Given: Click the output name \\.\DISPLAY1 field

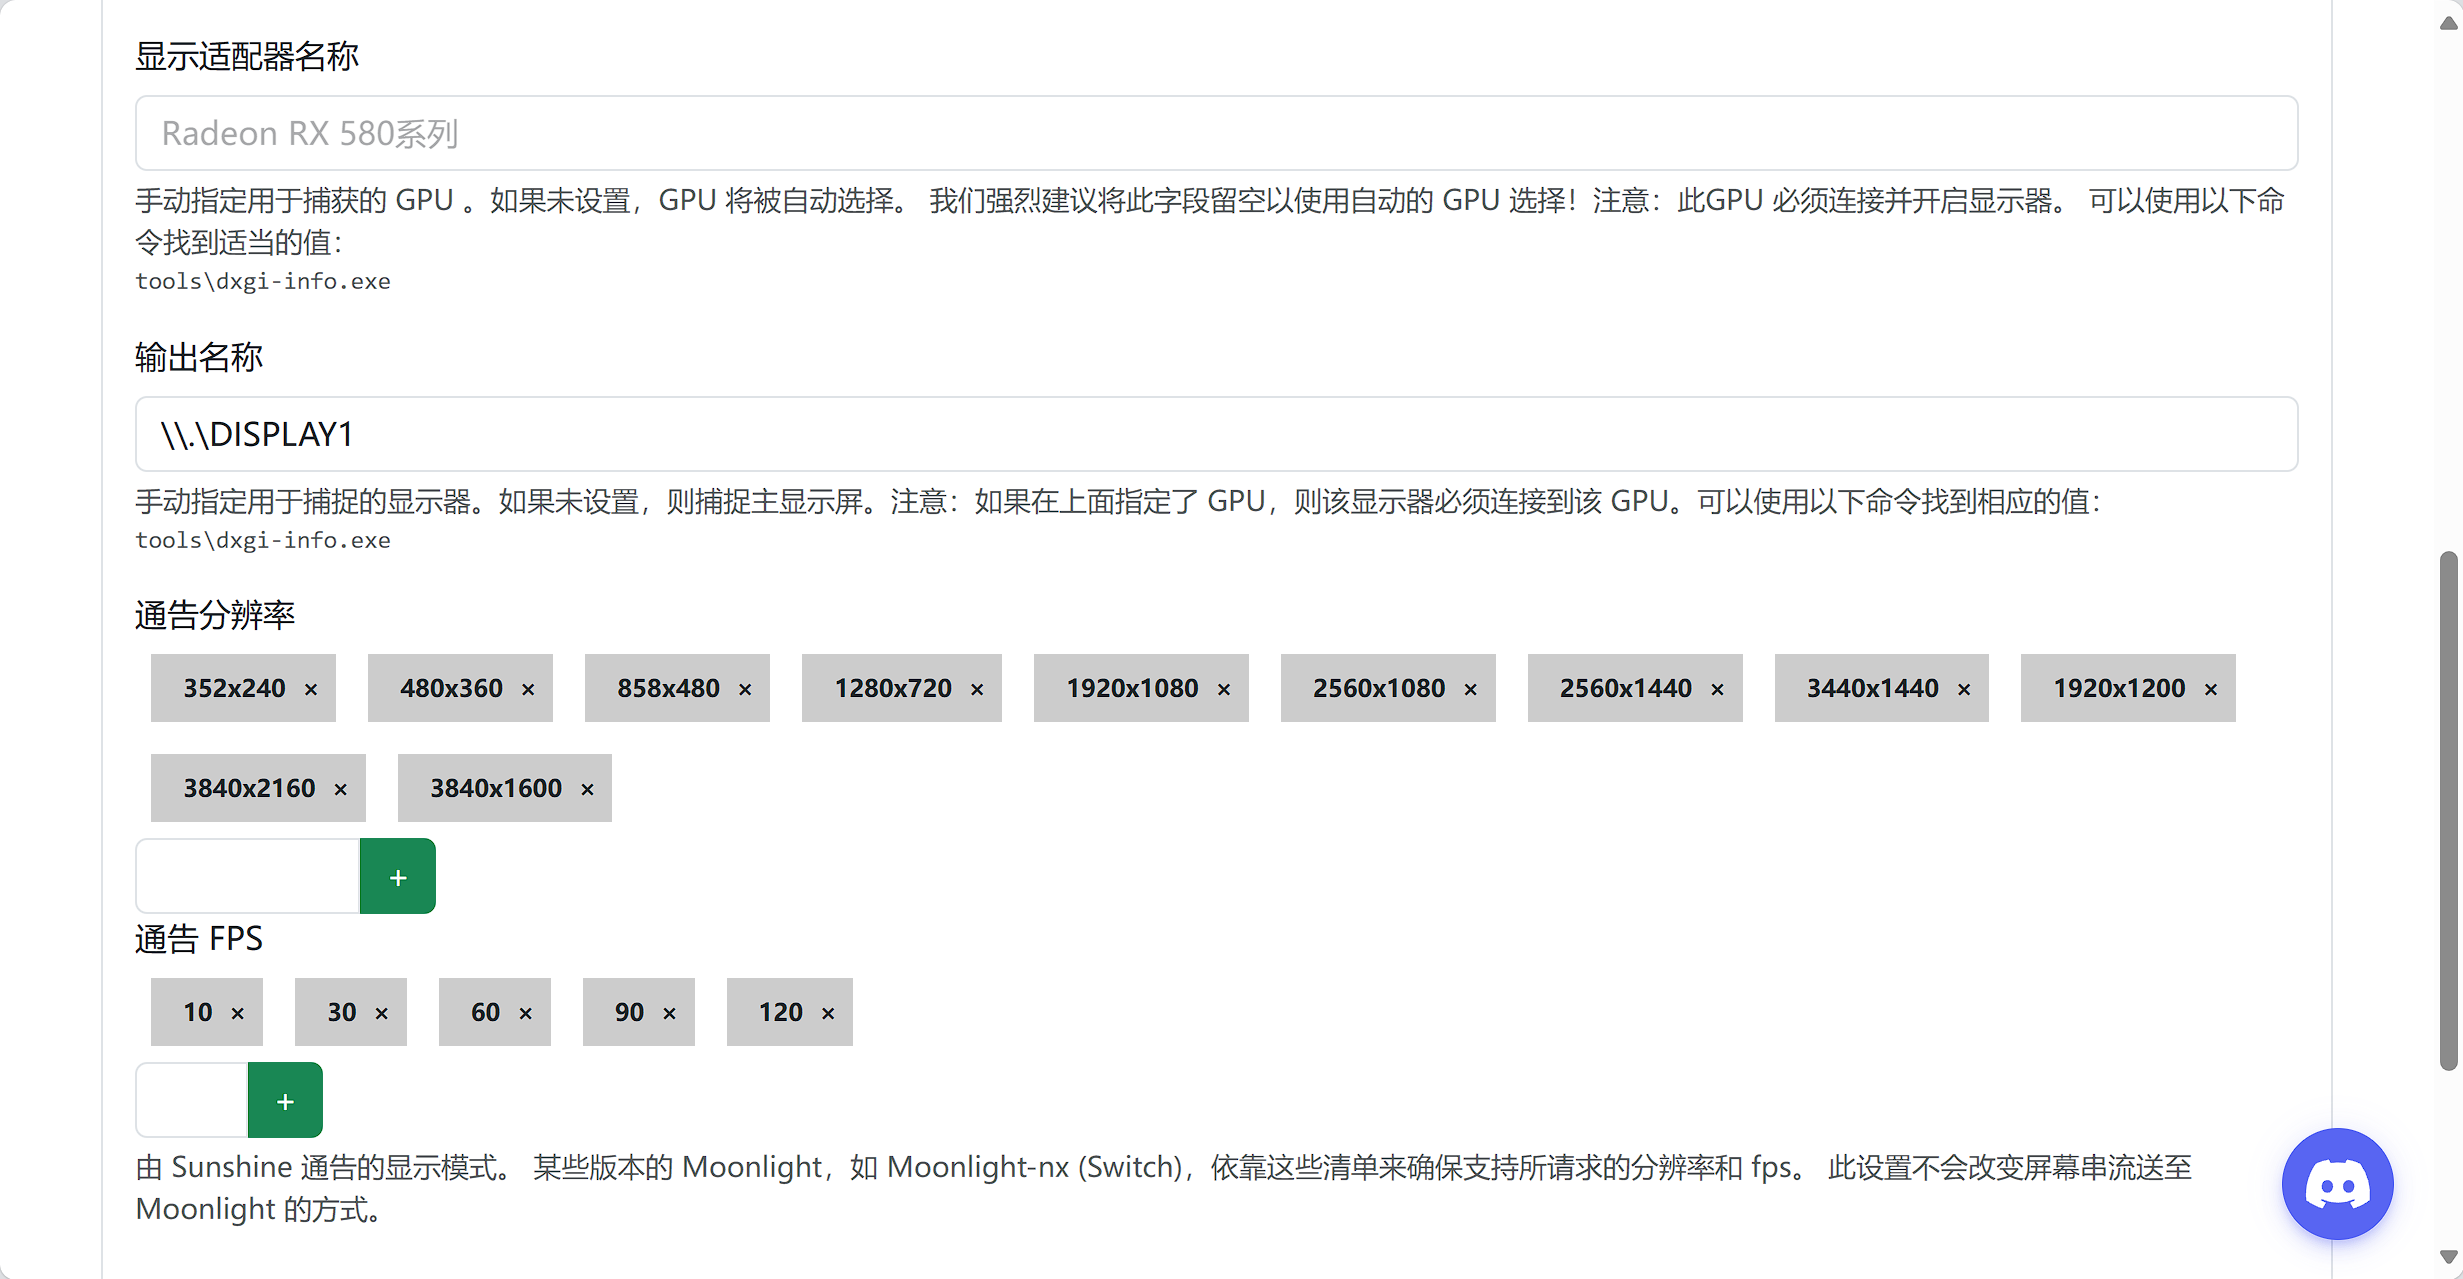Looking at the screenshot, I should [1216, 434].
